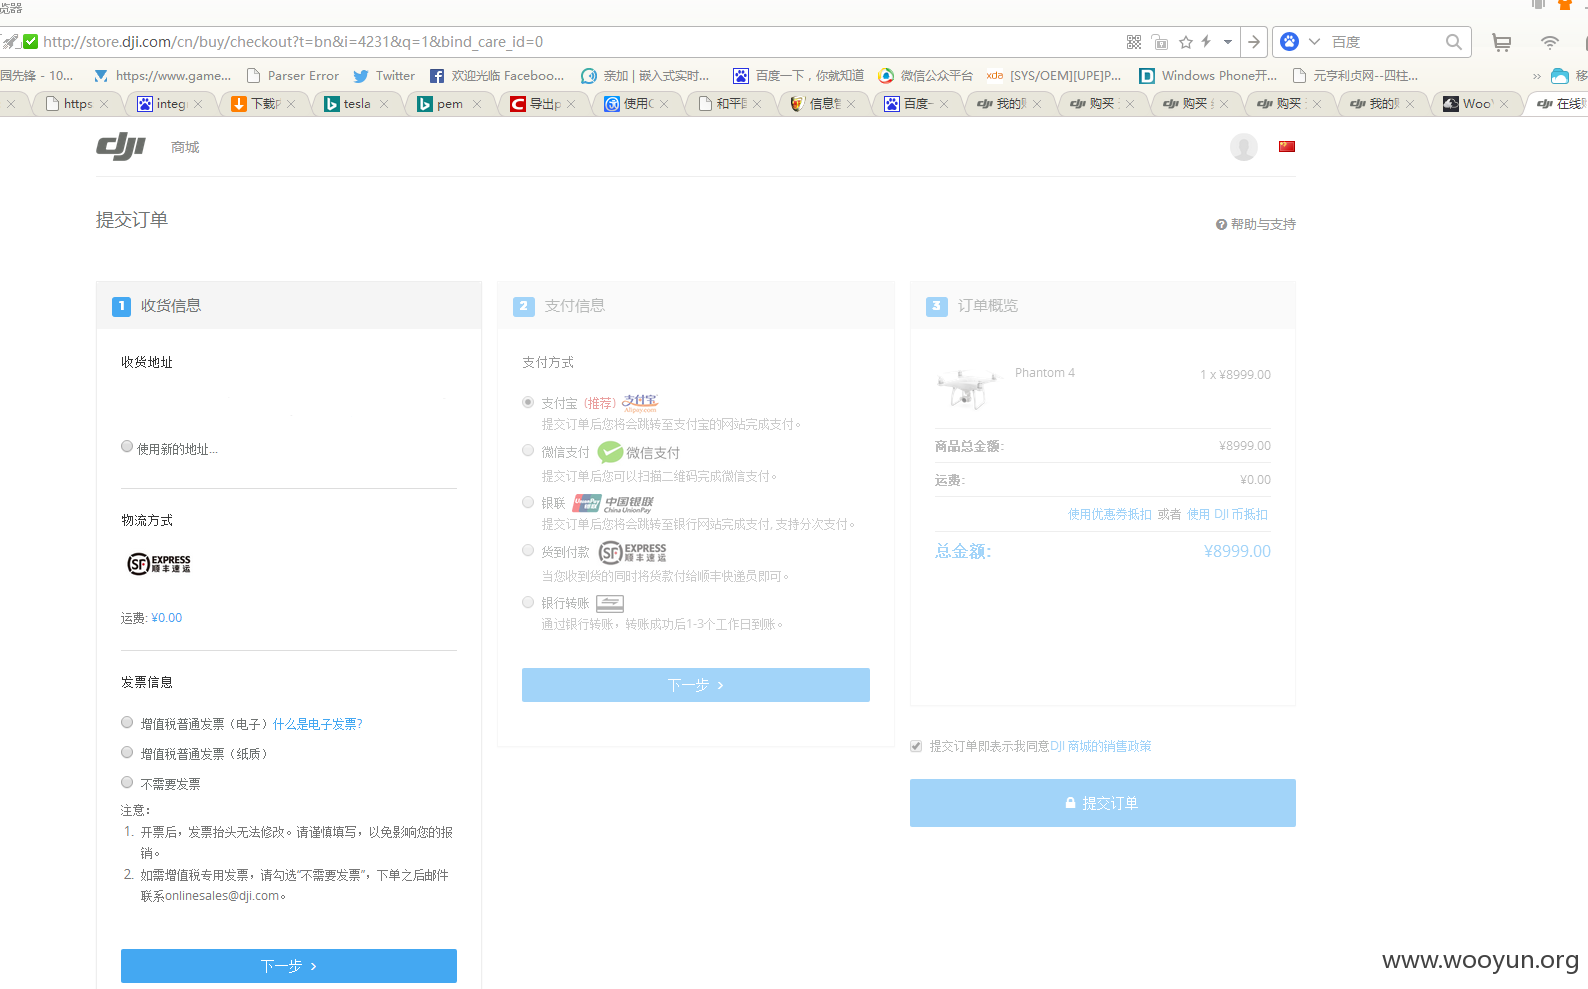
Task: Close the Woo tab
Action: [x=1504, y=104]
